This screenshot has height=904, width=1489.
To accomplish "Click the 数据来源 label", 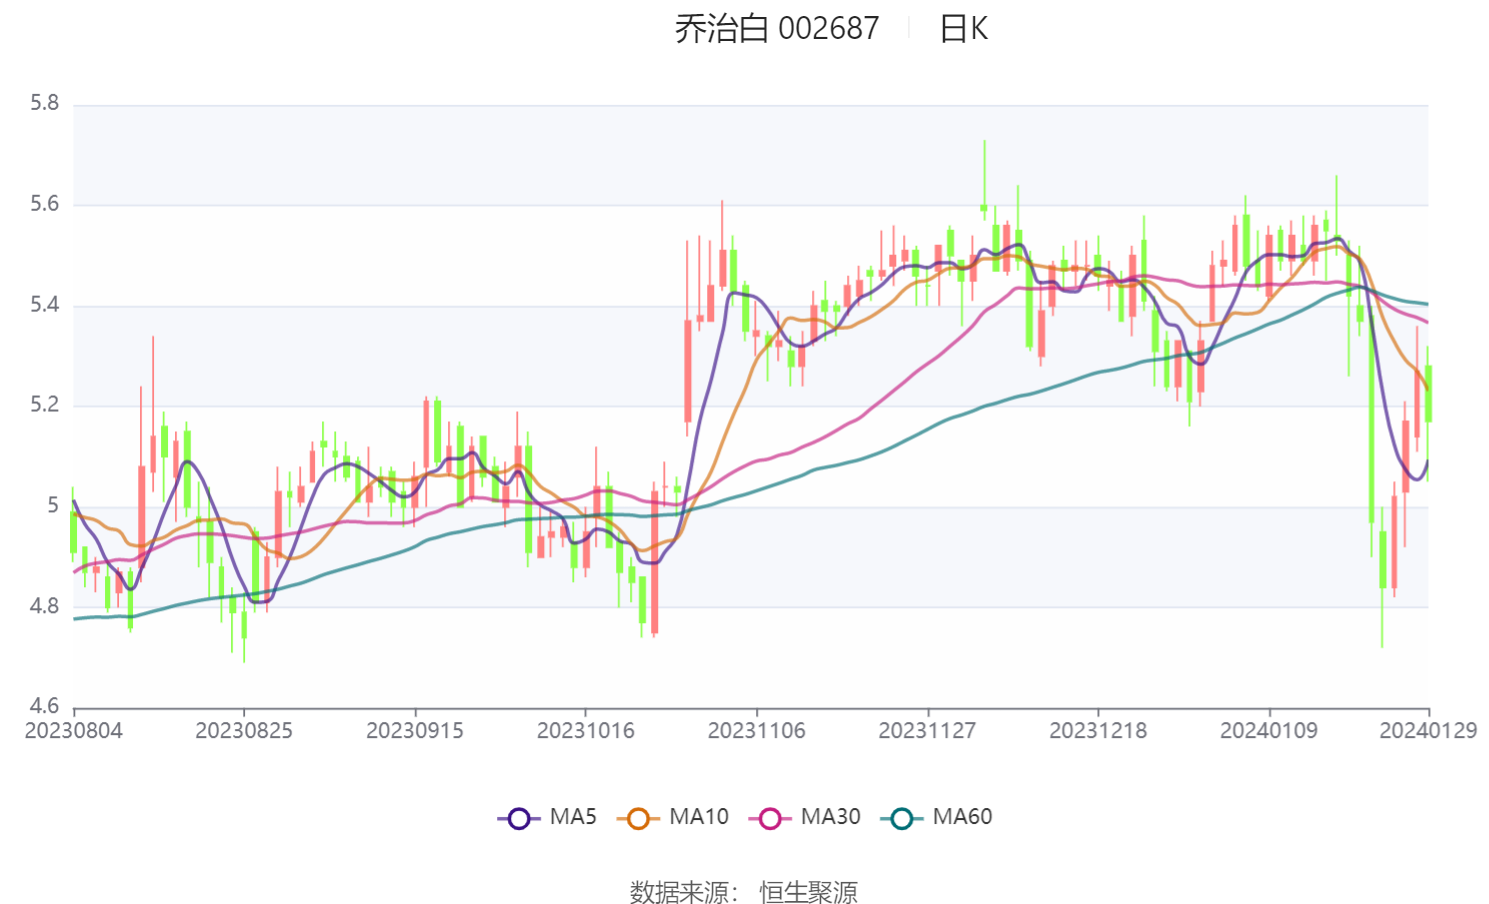I will 683,891.
